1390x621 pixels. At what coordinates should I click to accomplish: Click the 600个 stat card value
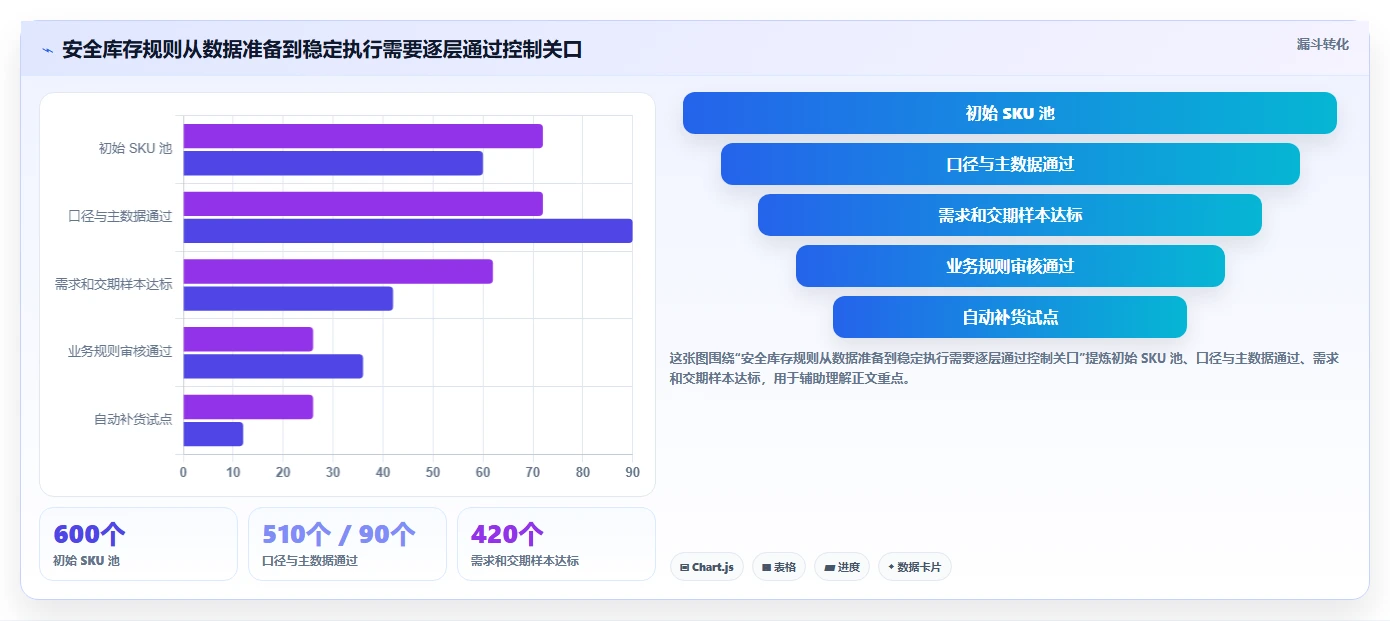tap(90, 535)
